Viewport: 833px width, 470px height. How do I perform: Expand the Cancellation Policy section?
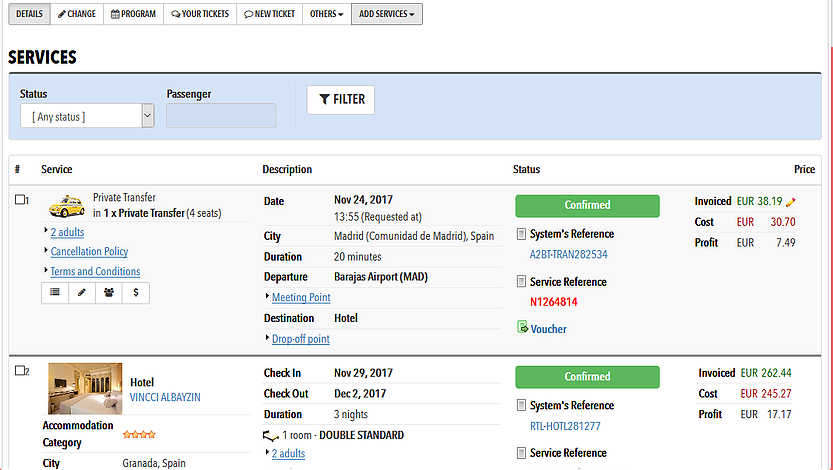89,251
